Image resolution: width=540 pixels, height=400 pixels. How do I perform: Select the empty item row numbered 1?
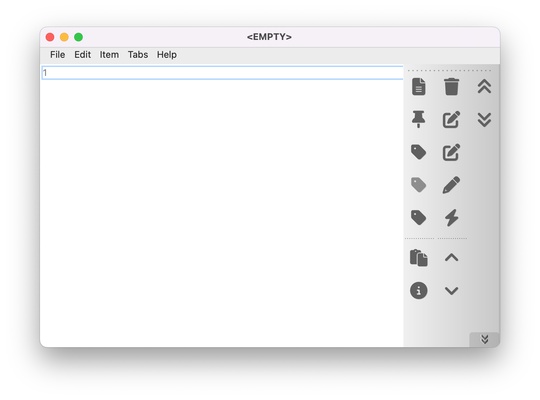(x=222, y=73)
